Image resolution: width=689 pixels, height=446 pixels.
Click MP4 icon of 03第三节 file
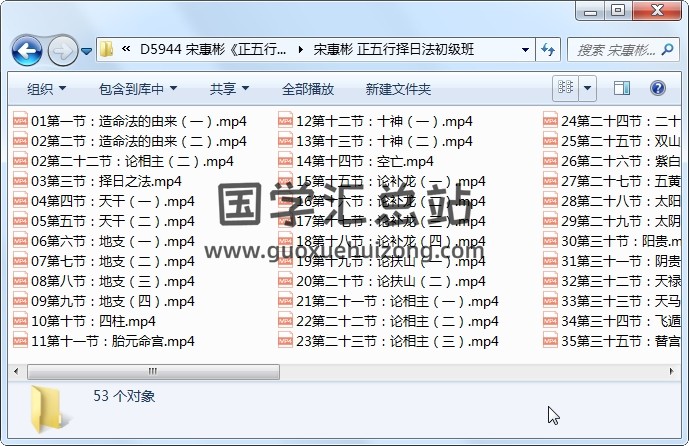pyautogui.click(x=20, y=181)
